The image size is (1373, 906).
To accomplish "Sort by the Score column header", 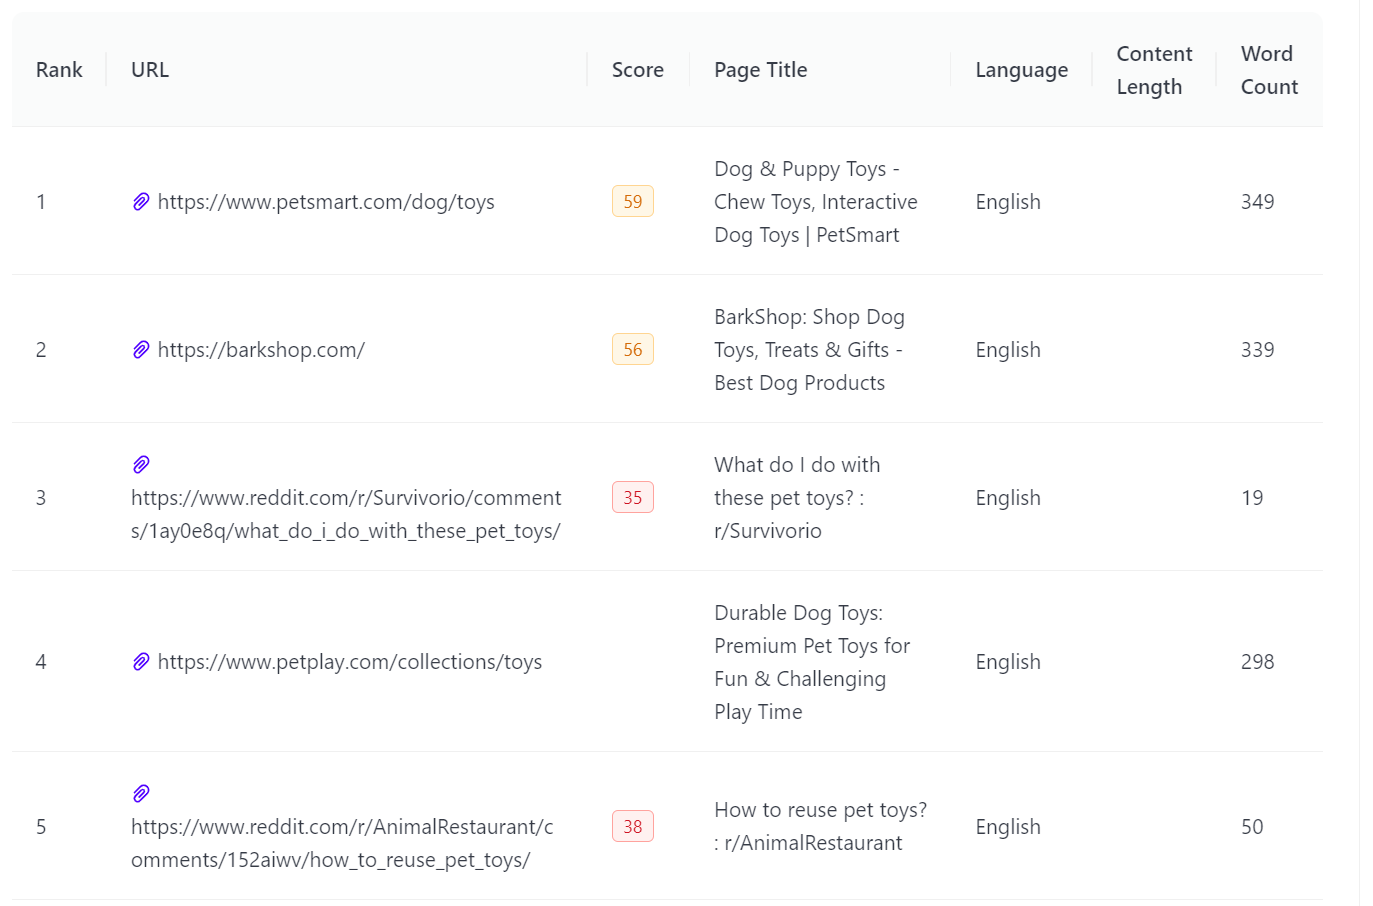I will pos(638,70).
